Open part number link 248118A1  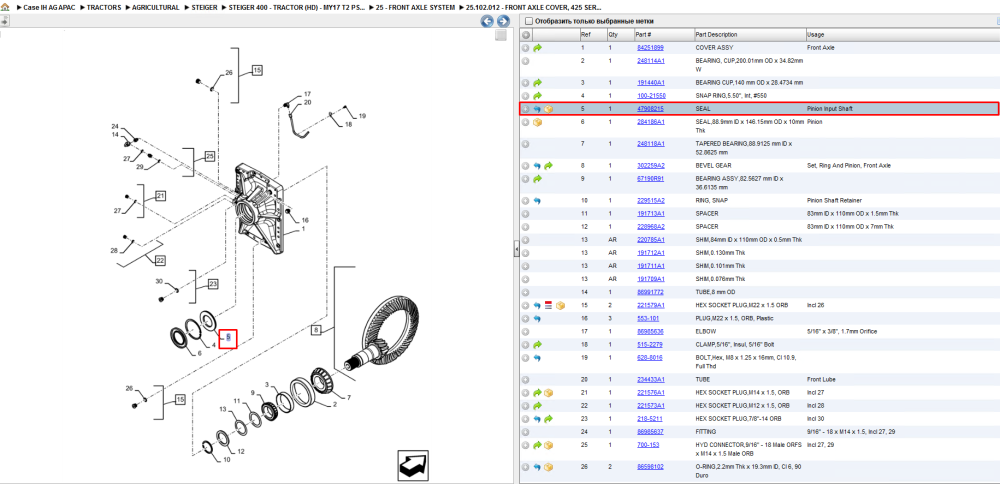pos(651,144)
